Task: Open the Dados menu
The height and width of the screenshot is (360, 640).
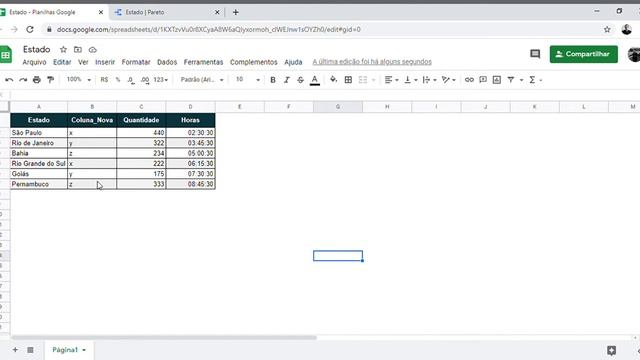Action: (167, 62)
